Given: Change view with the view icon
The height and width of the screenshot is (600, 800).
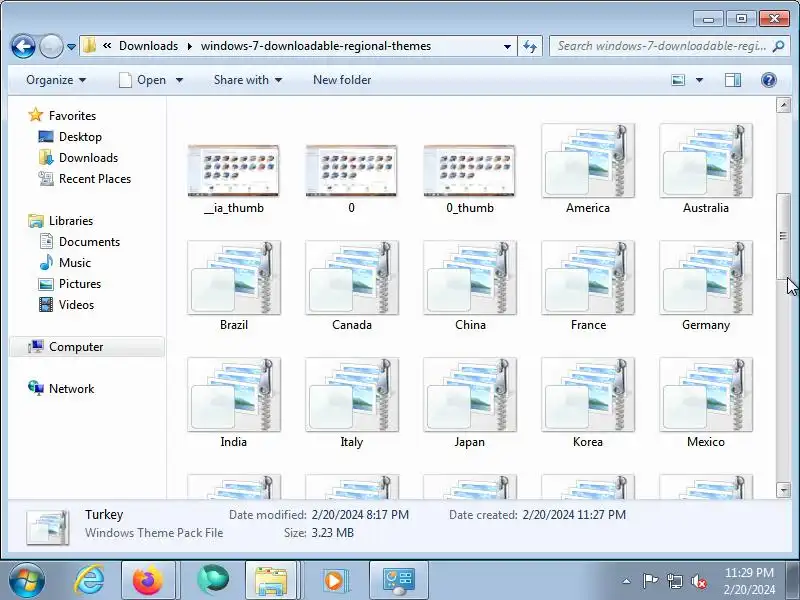Looking at the screenshot, I should (x=678, y=80).
